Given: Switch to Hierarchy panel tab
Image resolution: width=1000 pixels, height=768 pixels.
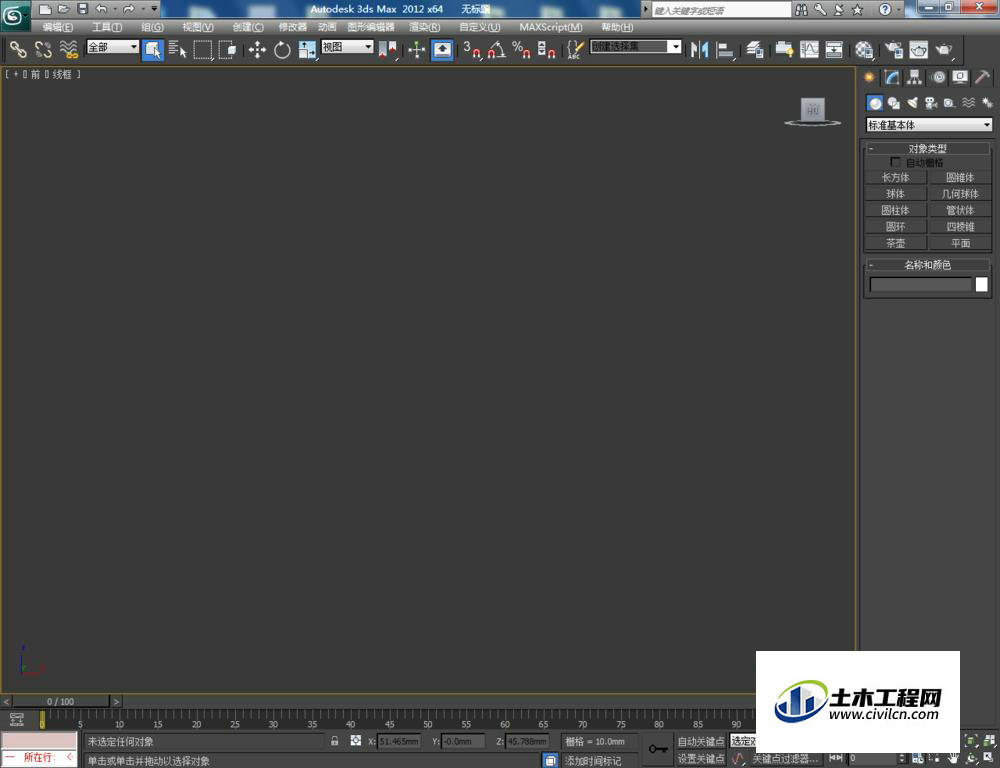Looking at the screenshot, I should coord(915,78).
